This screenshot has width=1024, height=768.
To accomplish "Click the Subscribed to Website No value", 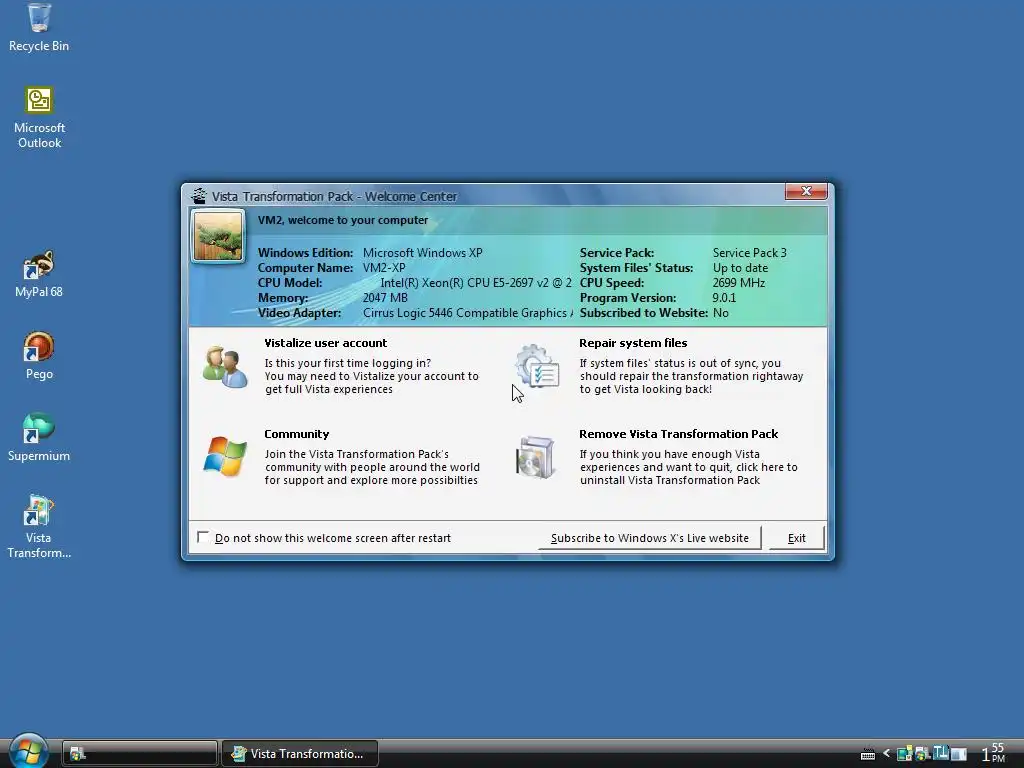I will pyautogui.click(x=721, y=313).
